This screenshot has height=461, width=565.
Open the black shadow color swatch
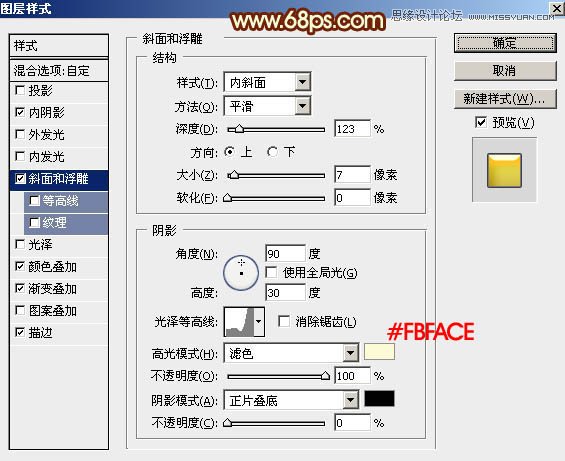[379, 399]
